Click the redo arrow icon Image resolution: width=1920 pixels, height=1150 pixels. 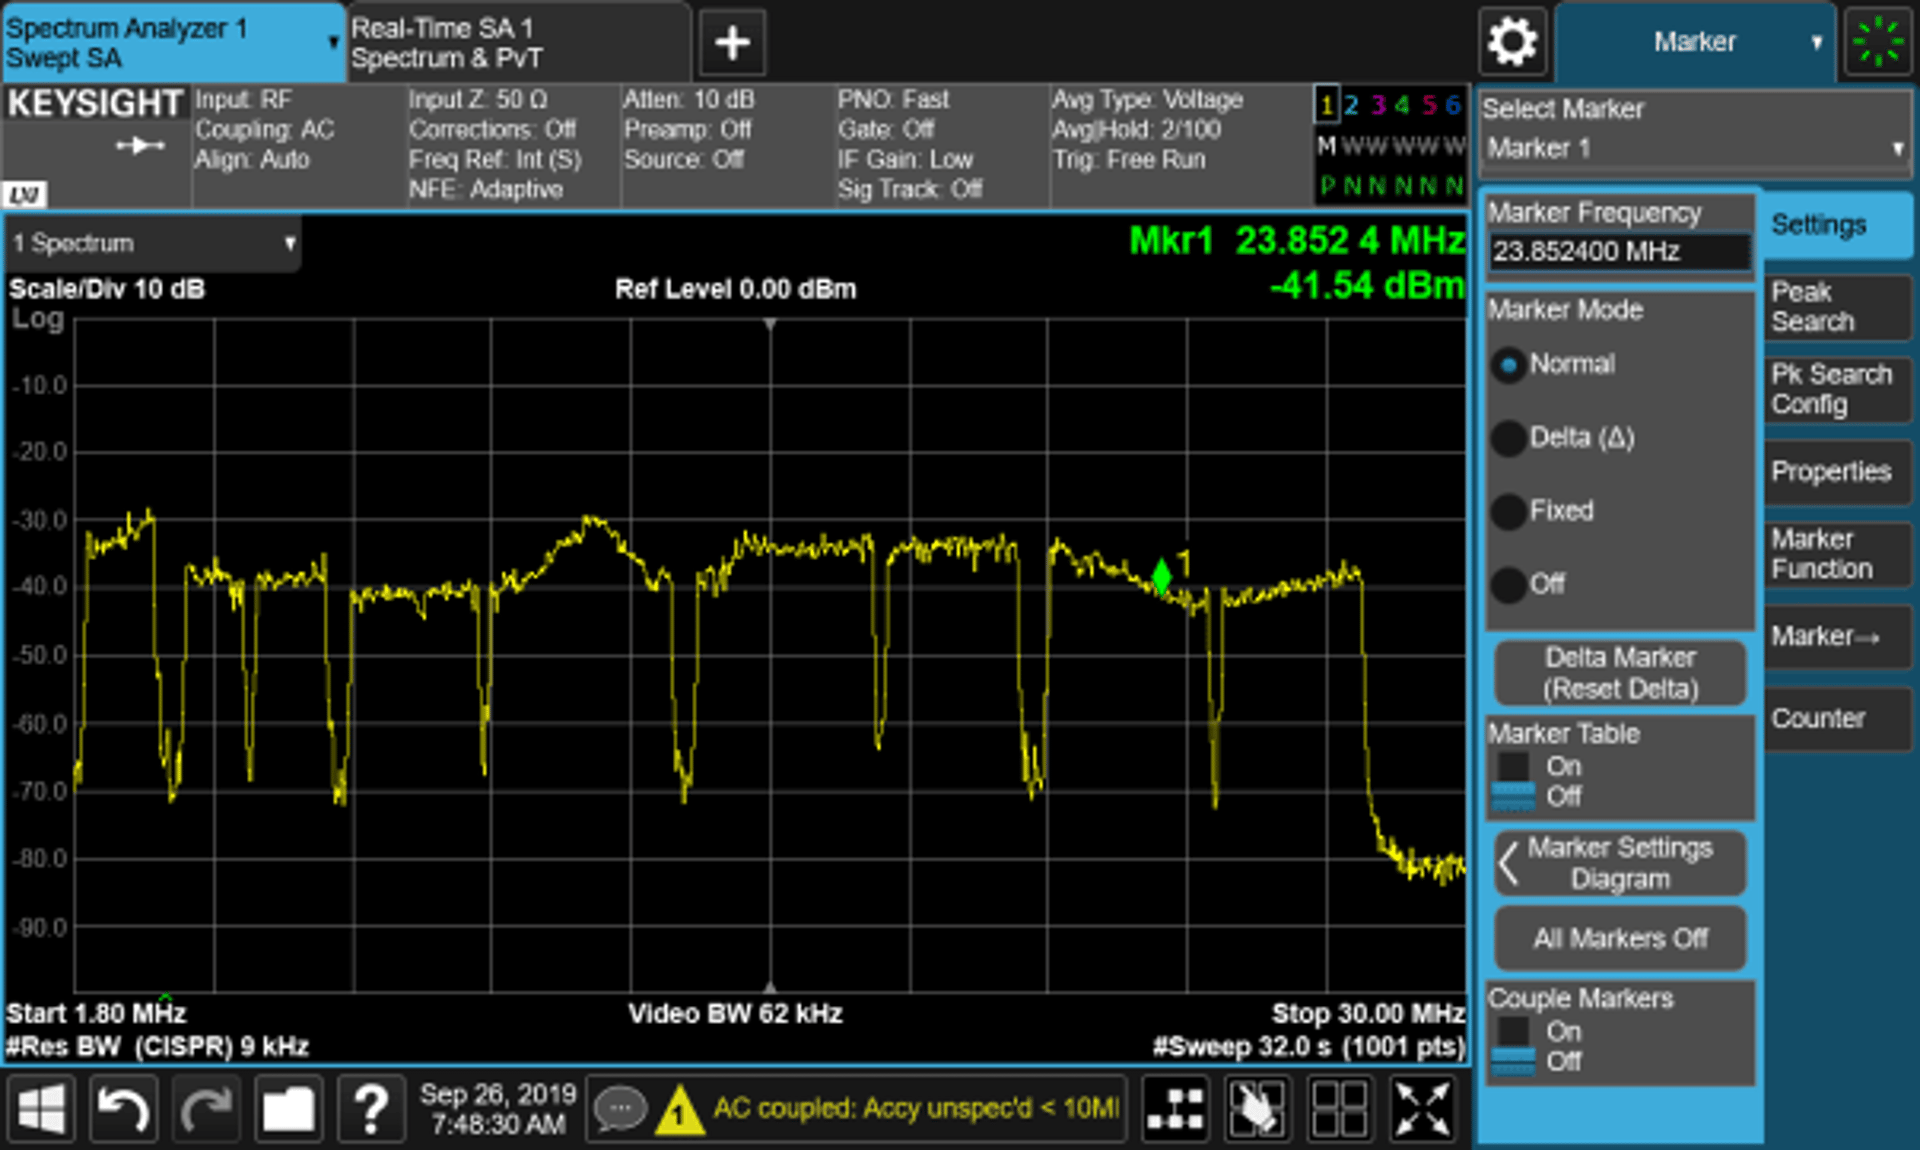point(206,1108)
